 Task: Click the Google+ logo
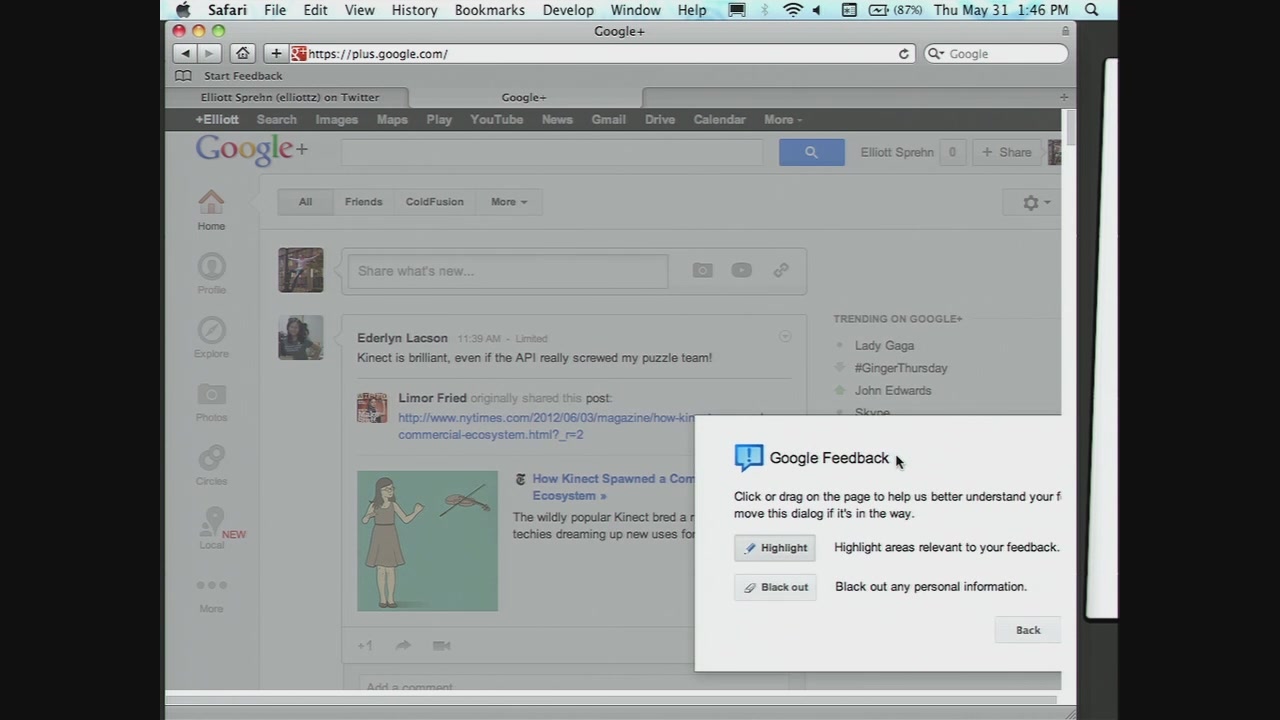251,150
